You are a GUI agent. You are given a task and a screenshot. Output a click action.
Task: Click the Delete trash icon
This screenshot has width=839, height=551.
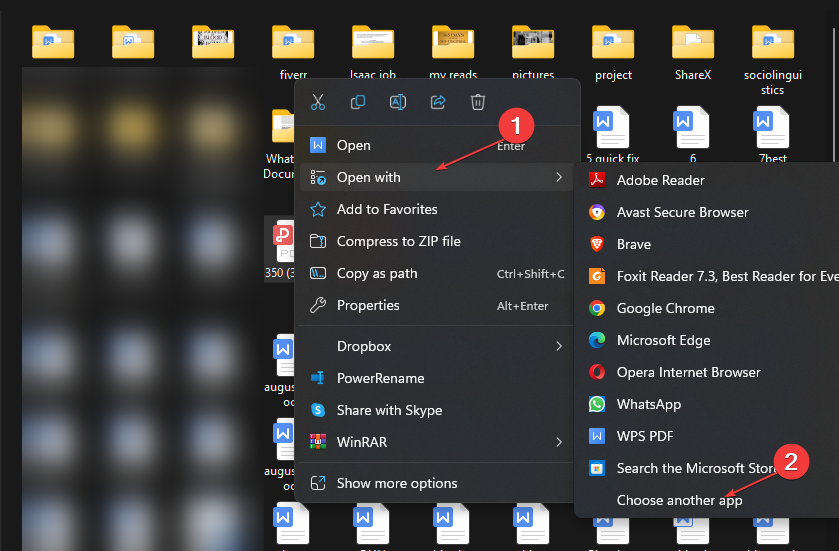coord(478,102)
